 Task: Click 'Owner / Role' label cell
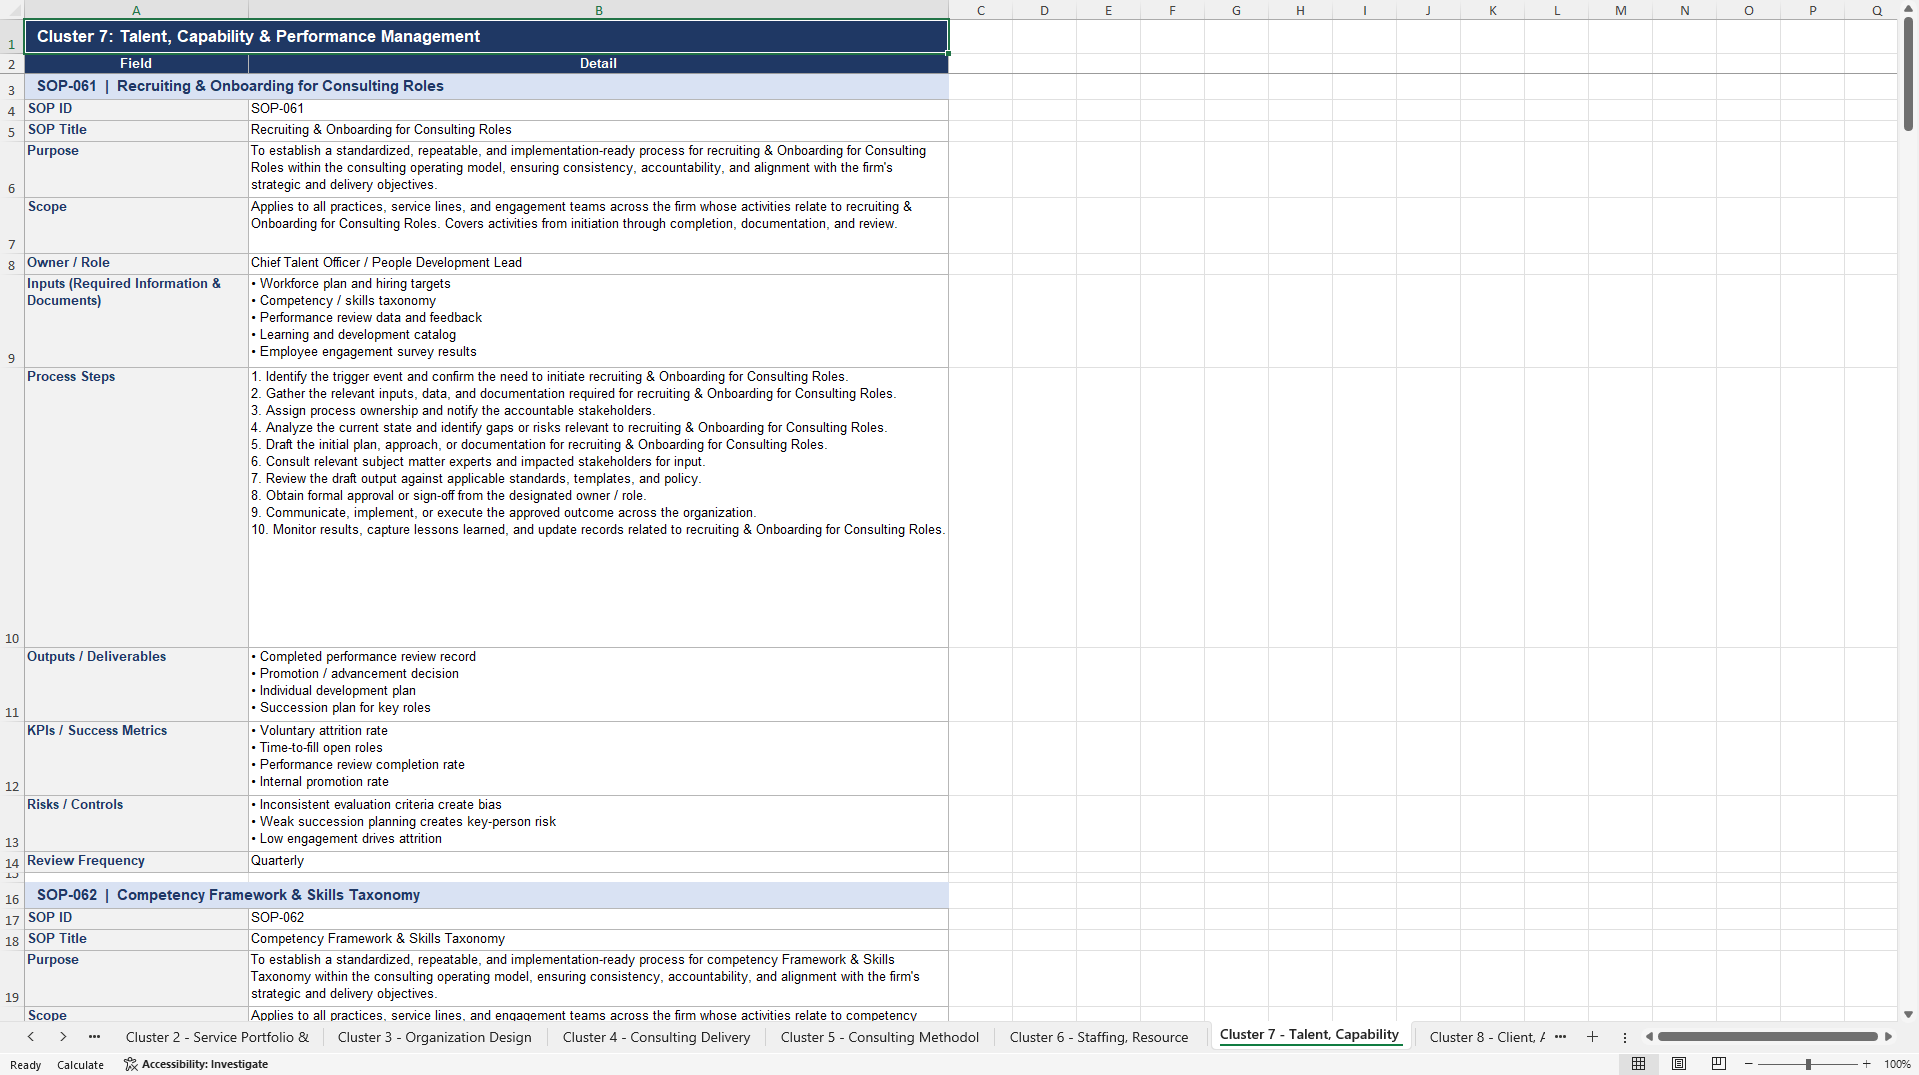[x=136, y=263]
